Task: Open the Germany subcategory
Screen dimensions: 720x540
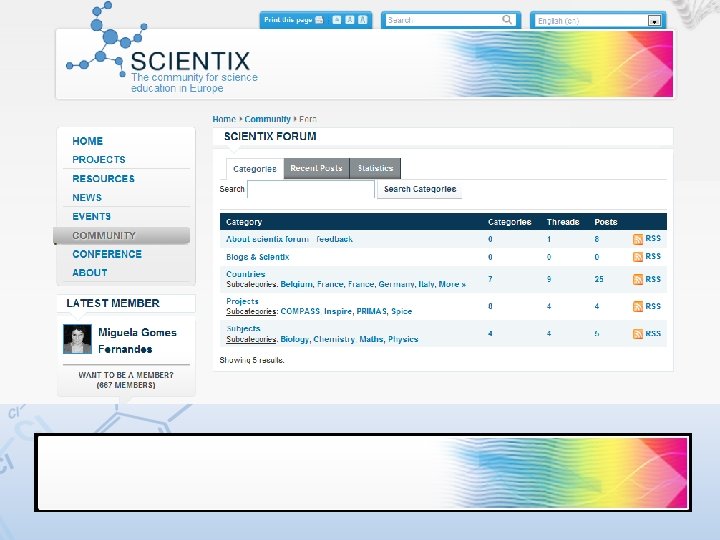Action: click(x=396, y=284)
